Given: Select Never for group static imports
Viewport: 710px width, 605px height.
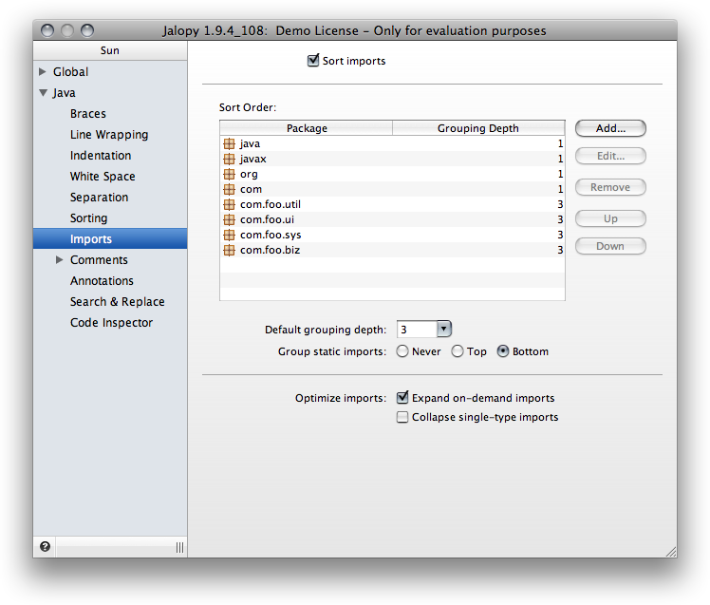Looking at the screenshot, I should pos(402,351).
